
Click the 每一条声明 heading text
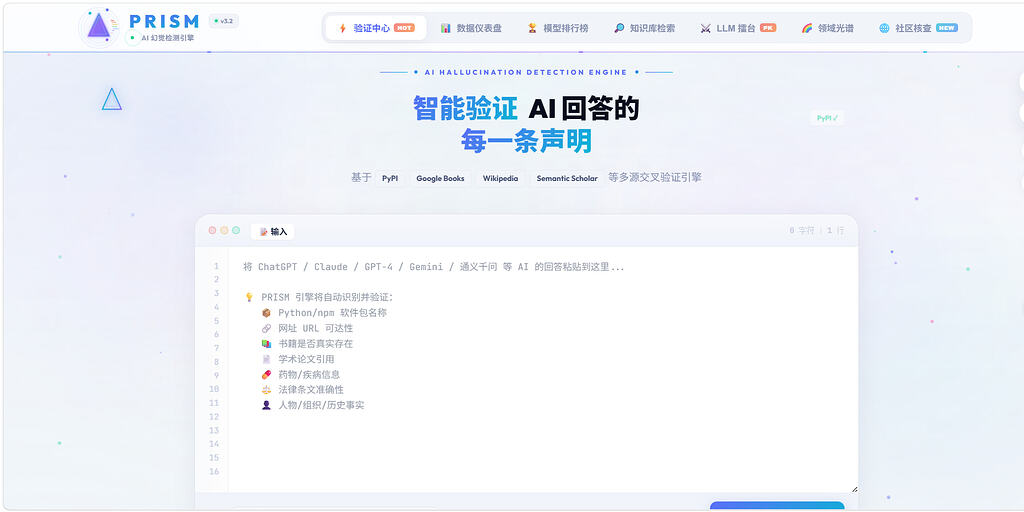tap(526, 141)
